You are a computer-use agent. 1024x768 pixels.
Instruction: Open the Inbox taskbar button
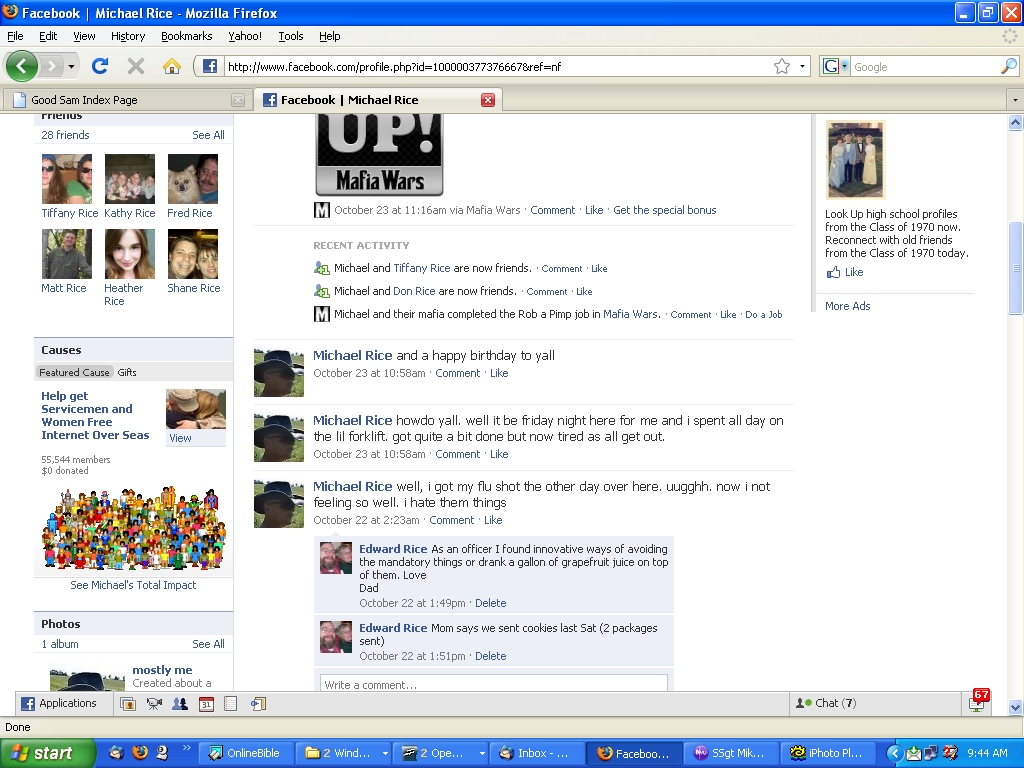537,753
